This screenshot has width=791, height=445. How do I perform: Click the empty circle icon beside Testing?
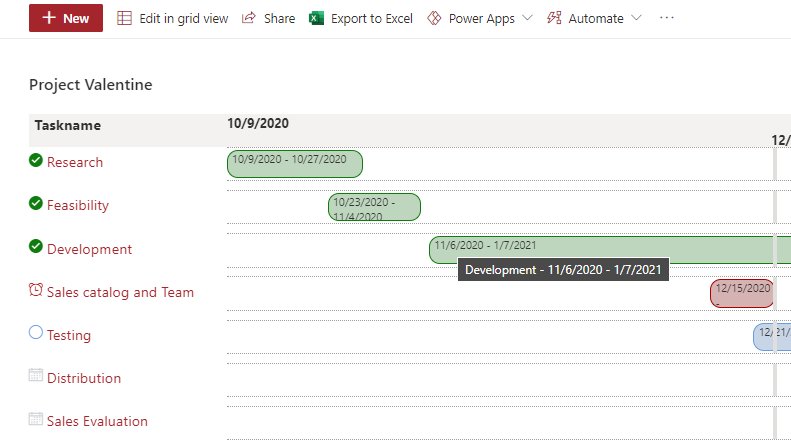(36, 332)
